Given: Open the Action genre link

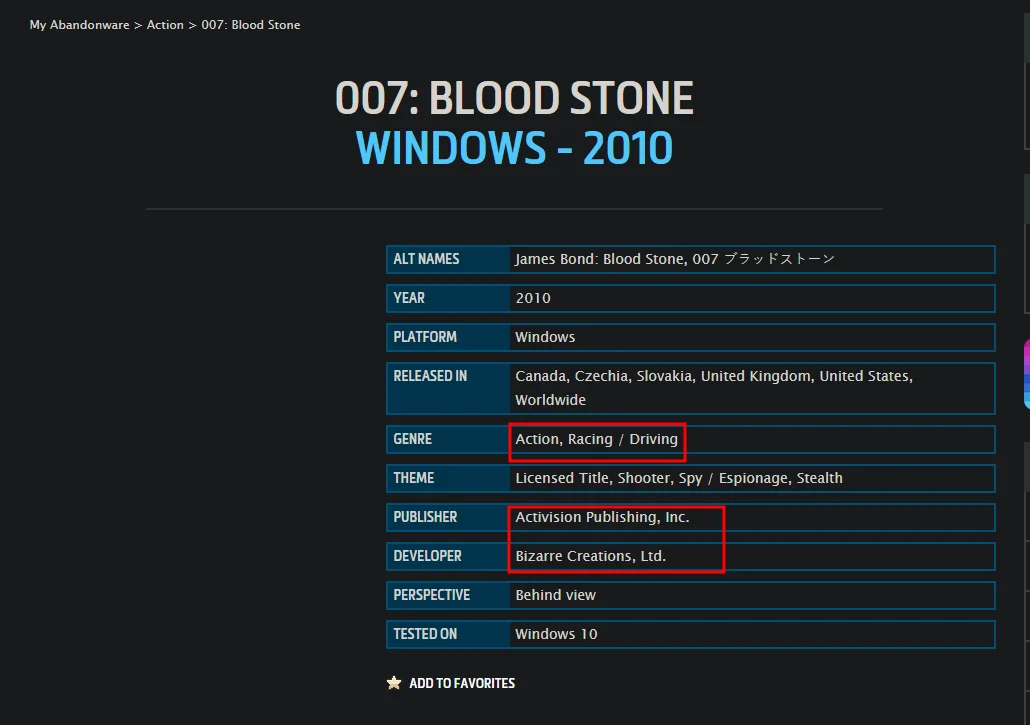Looking at the screenshot, I should pyautogui.click(x=537, y=439).
